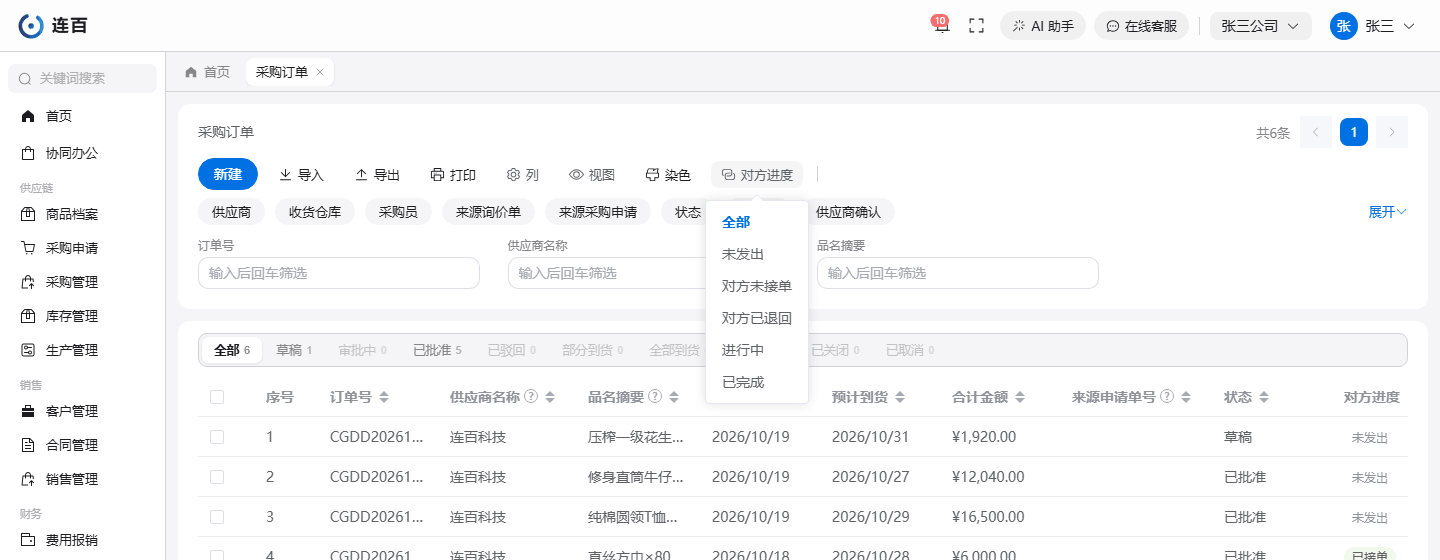Open the 供应商 filter chip
Screen dimensions: 1440x560
(x=231, y=212)
